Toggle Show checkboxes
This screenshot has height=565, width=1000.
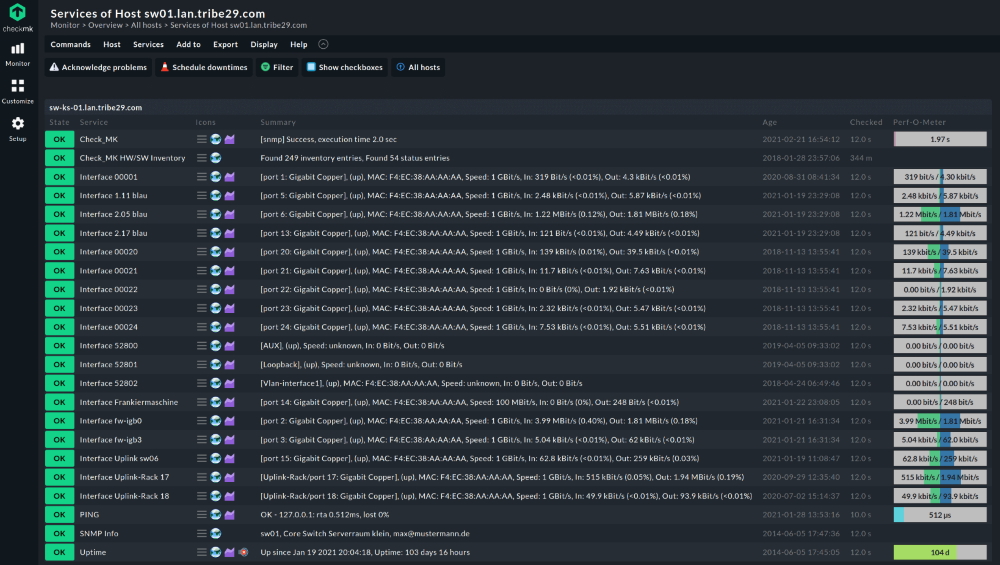click(344, 67)
